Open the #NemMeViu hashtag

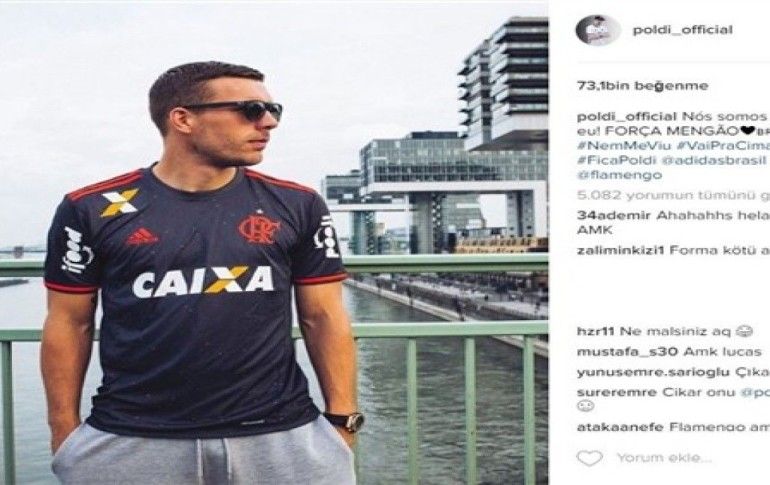(x=623, y=146)
